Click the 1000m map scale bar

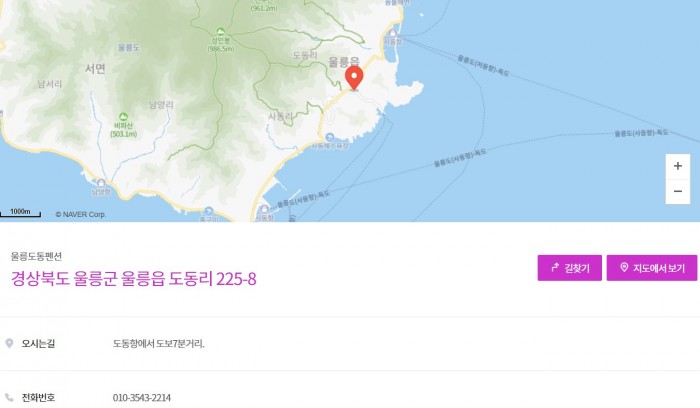21,213
